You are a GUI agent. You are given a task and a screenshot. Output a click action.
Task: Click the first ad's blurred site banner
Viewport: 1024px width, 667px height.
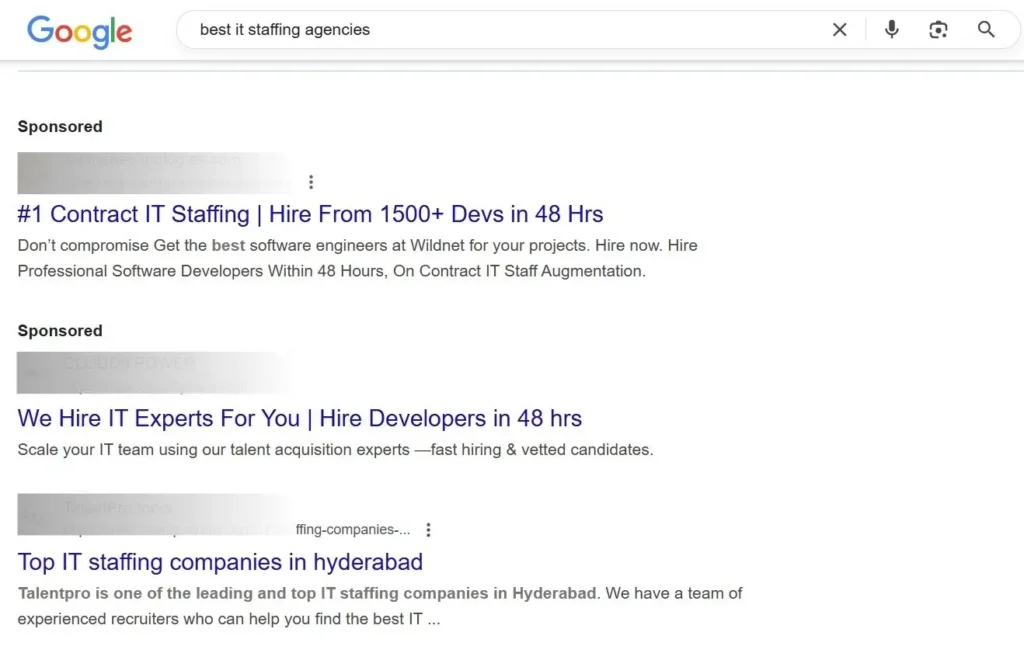tap(154, 172)
